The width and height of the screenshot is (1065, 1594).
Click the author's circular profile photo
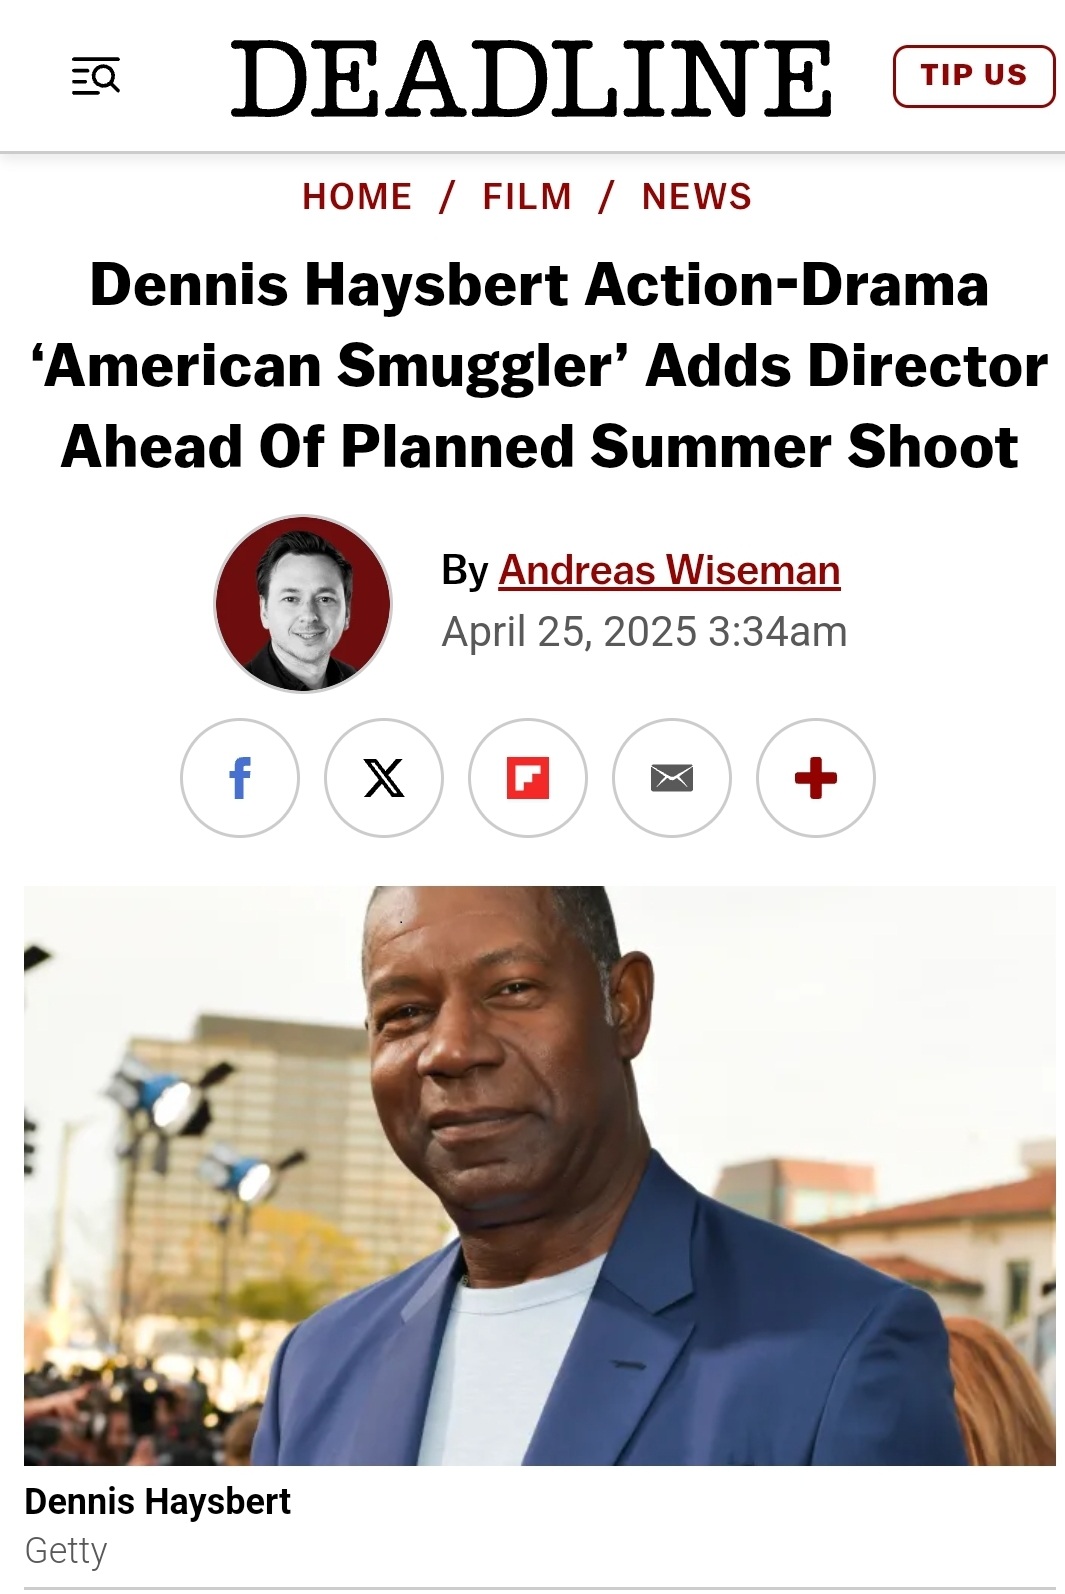(303, 603)
